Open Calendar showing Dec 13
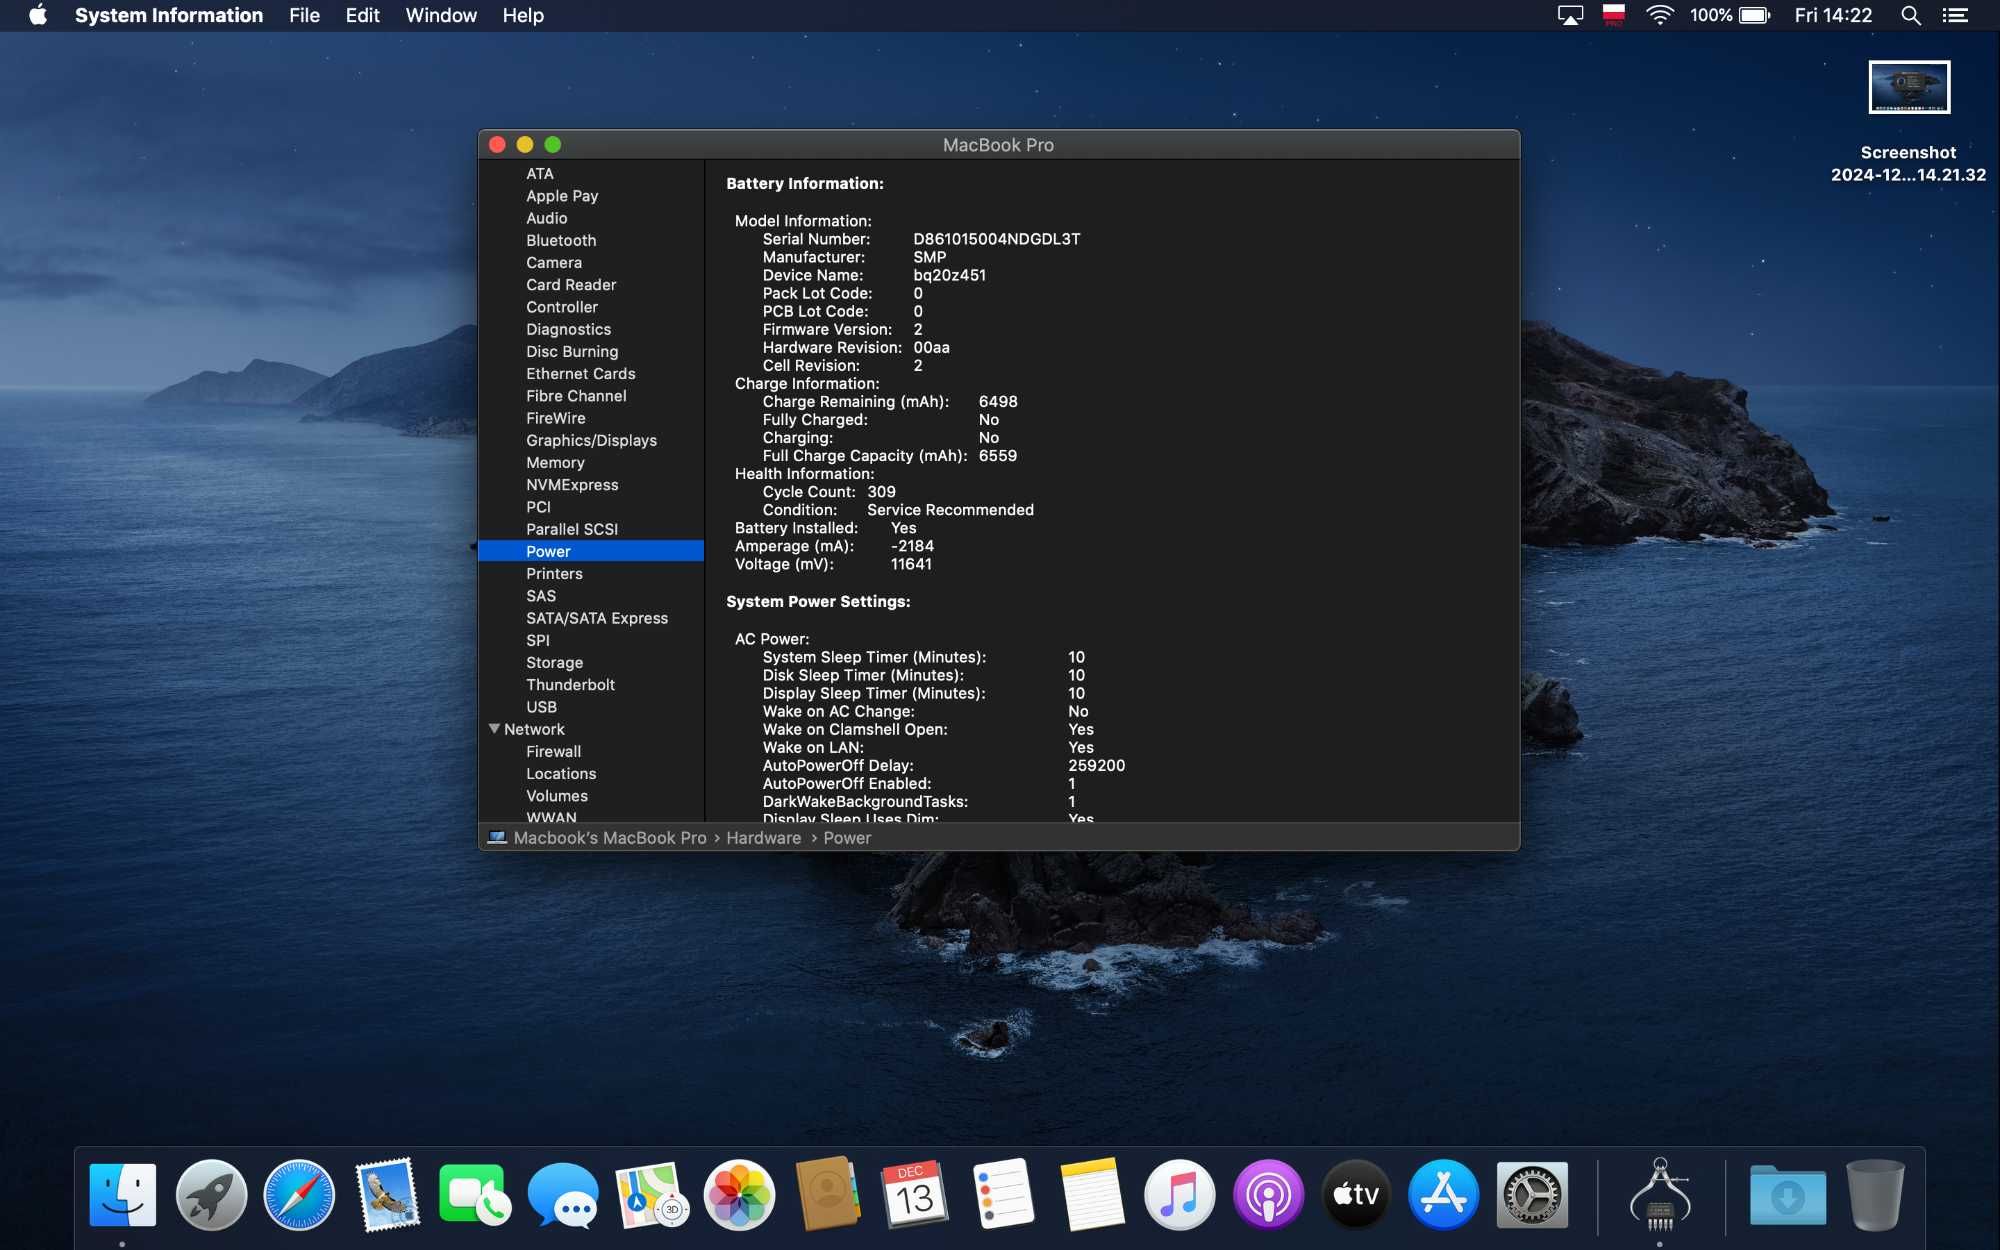2000x1250 pixels. click(x=915, y=1195)
